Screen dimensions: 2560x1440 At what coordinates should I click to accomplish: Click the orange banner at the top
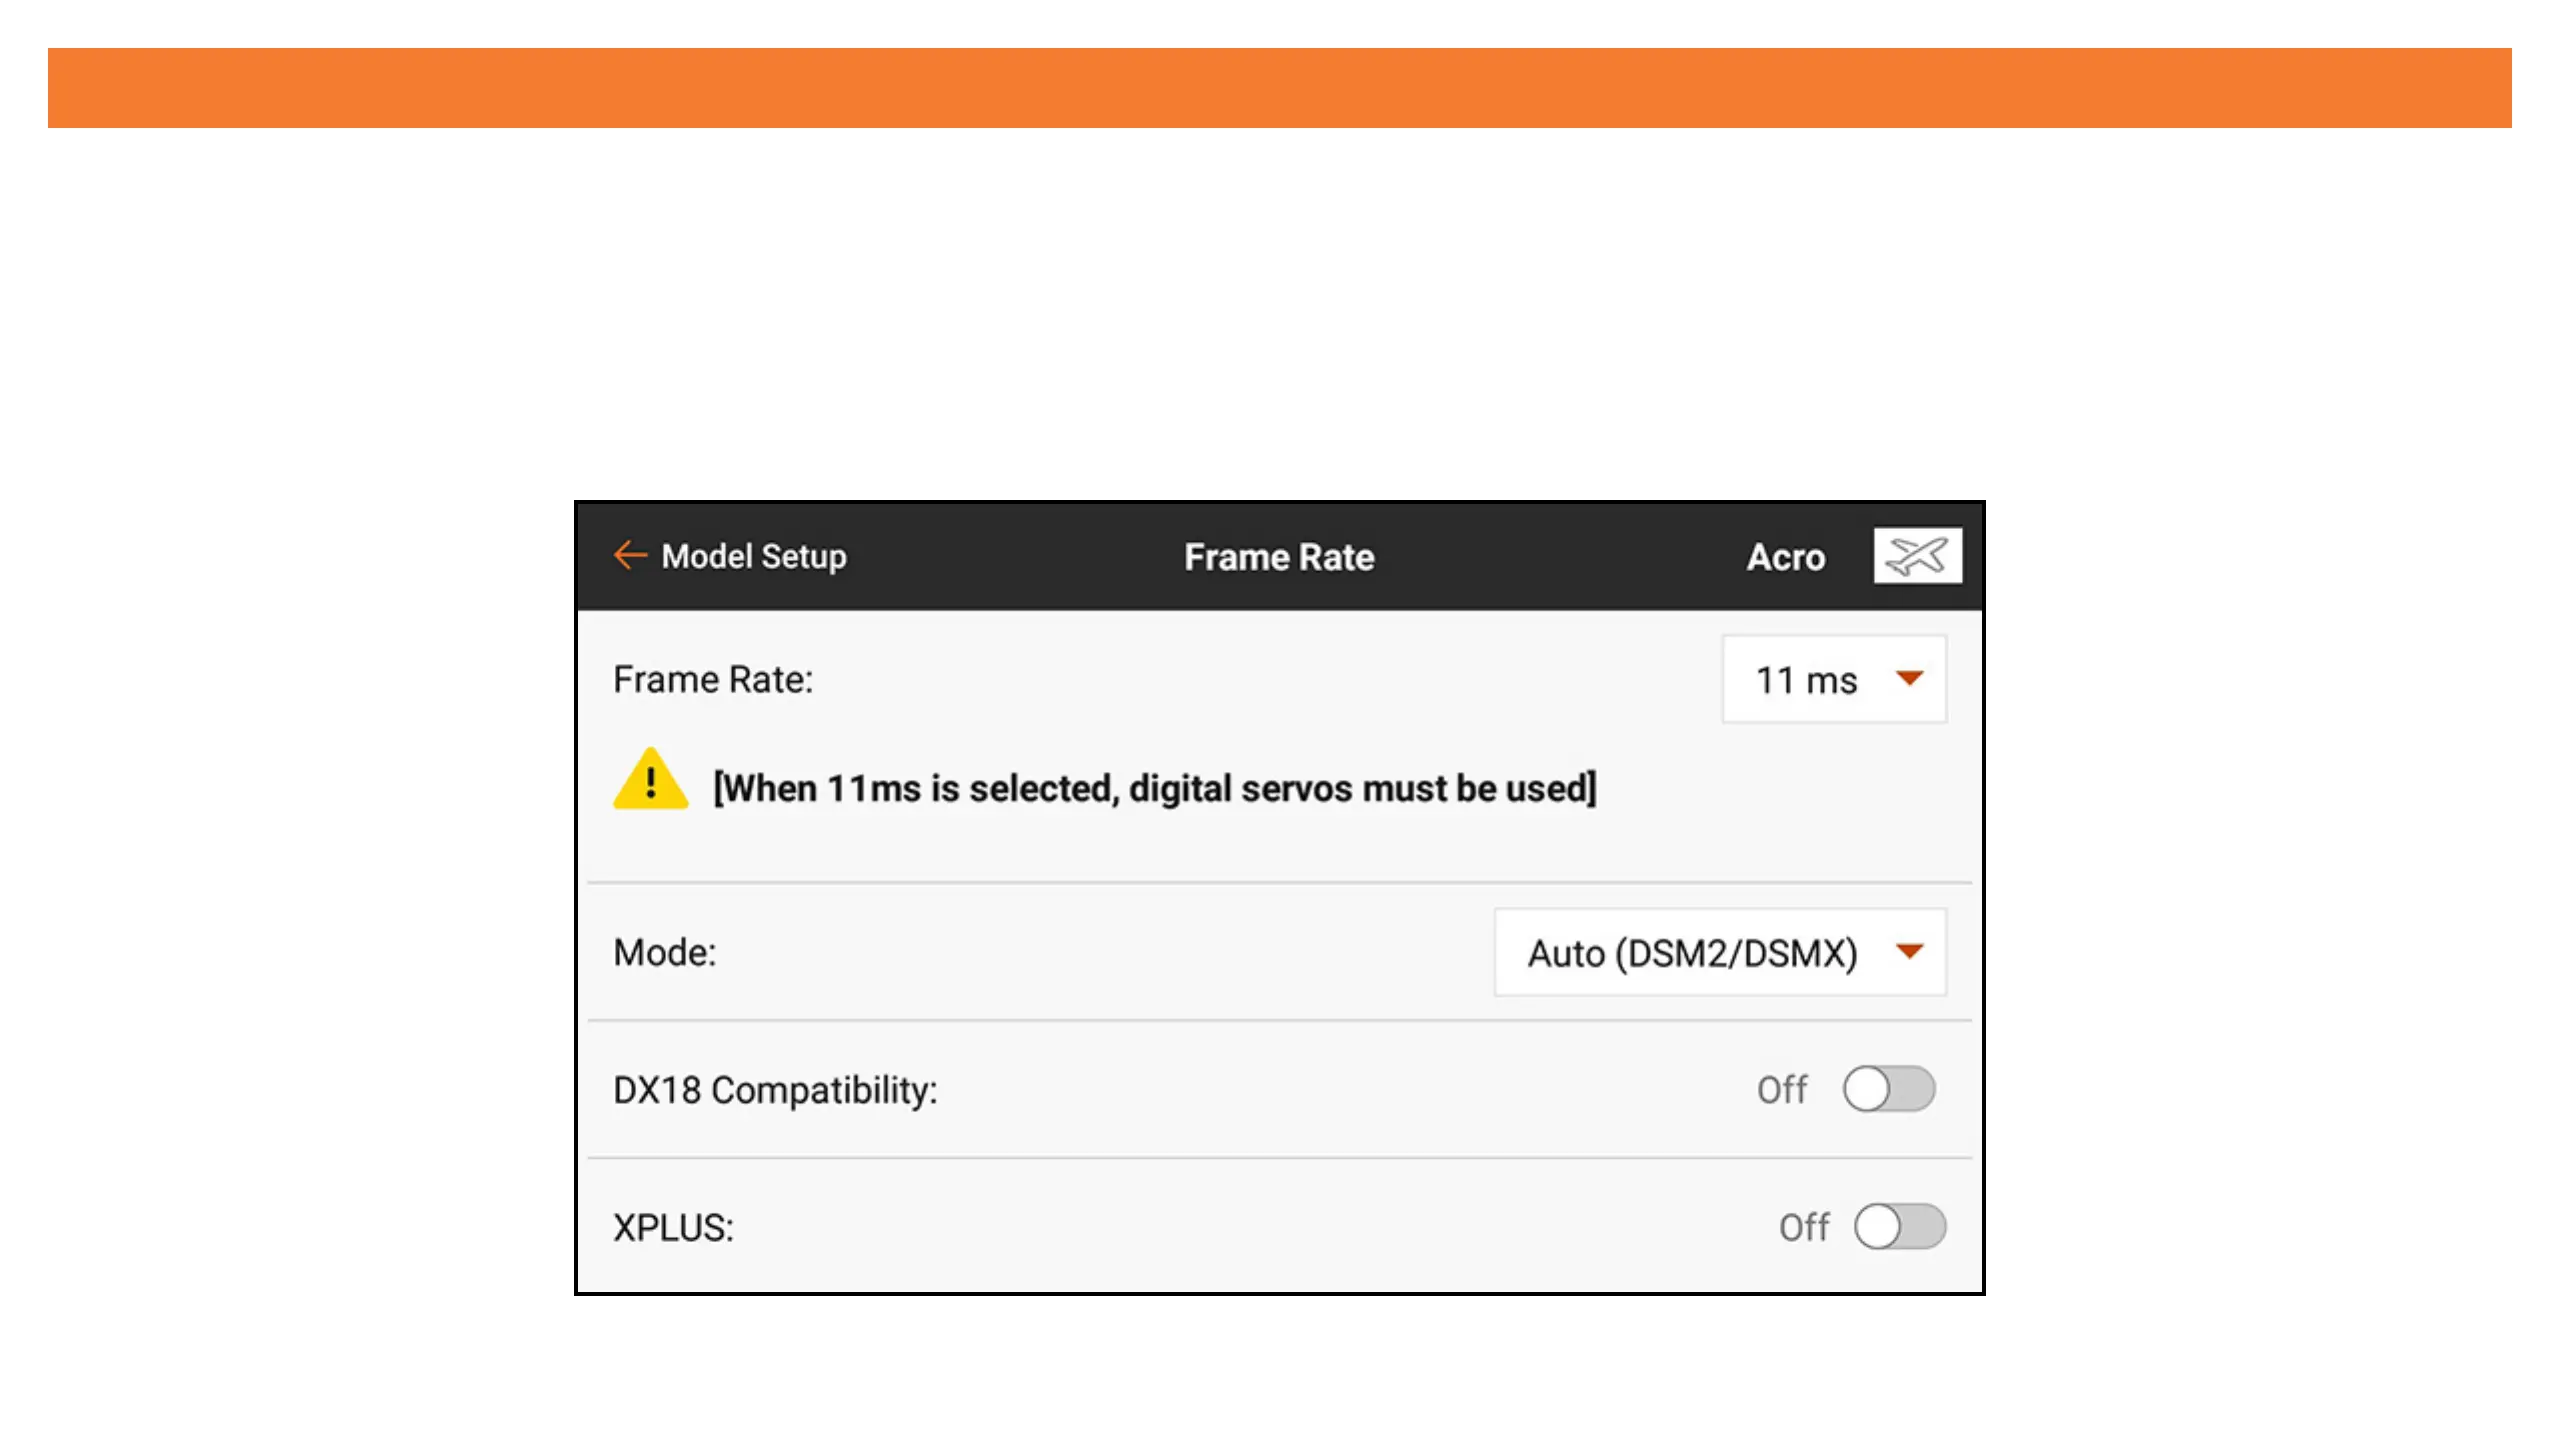(1279, 88)
